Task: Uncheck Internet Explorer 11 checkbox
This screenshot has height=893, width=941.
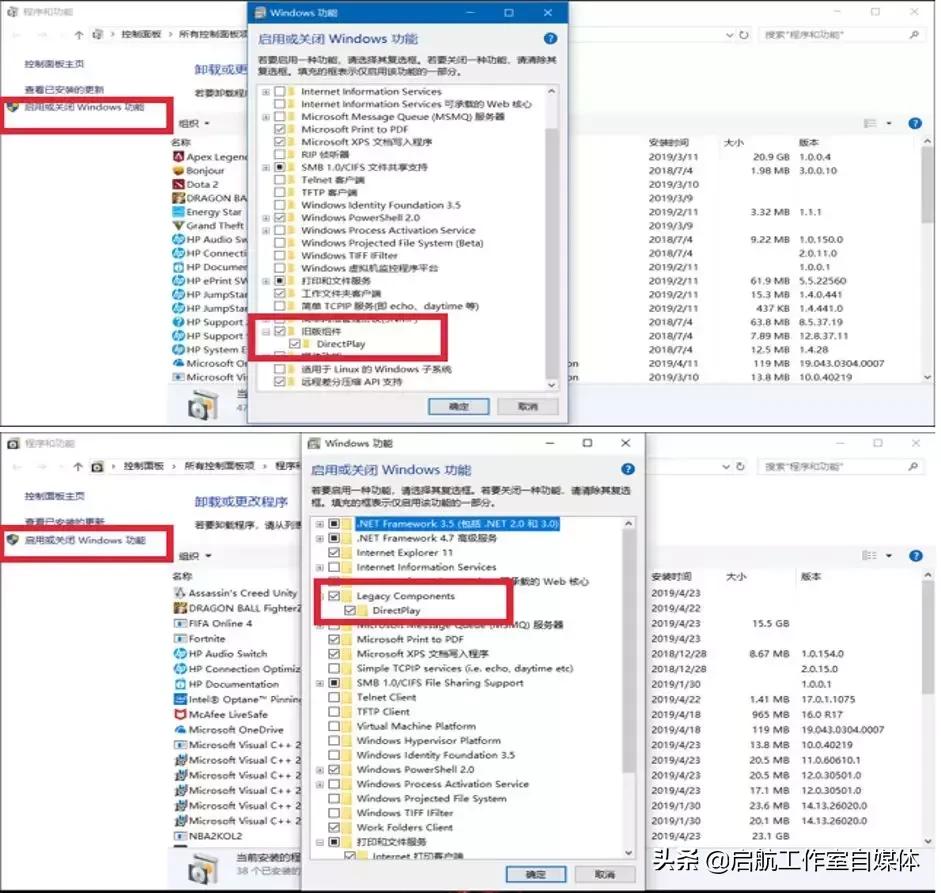Action: [334, 552]
